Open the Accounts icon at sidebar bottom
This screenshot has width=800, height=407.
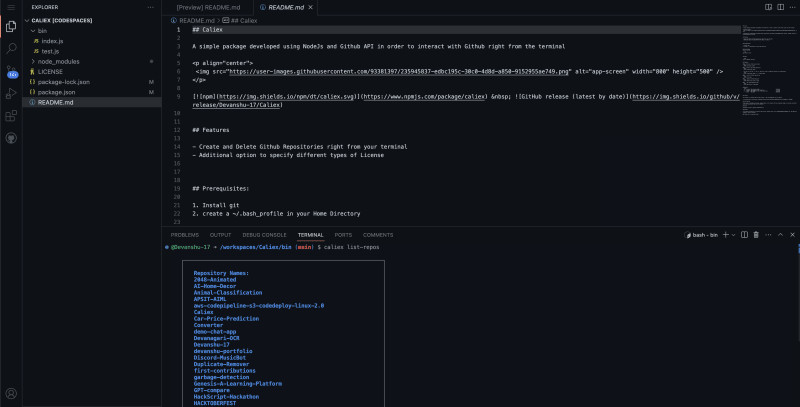click(11, 393)
